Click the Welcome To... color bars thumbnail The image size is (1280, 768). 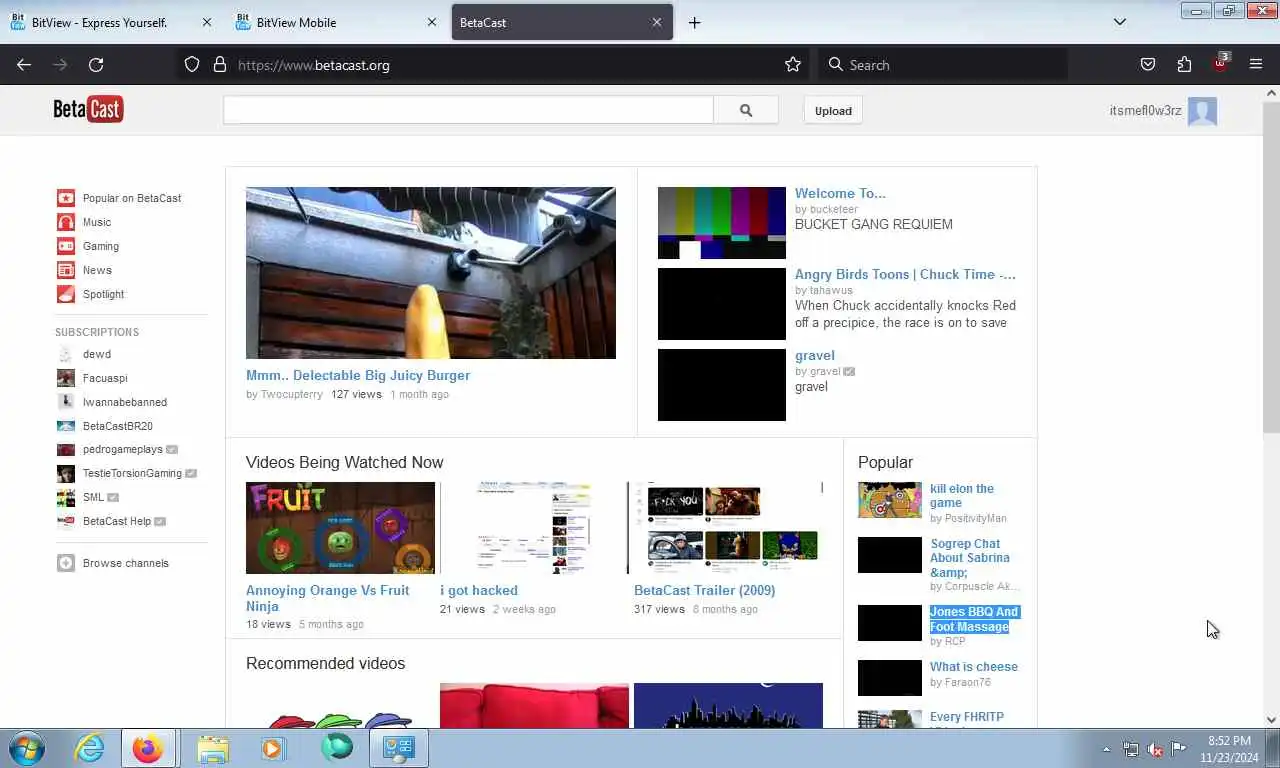pos(722,223)
